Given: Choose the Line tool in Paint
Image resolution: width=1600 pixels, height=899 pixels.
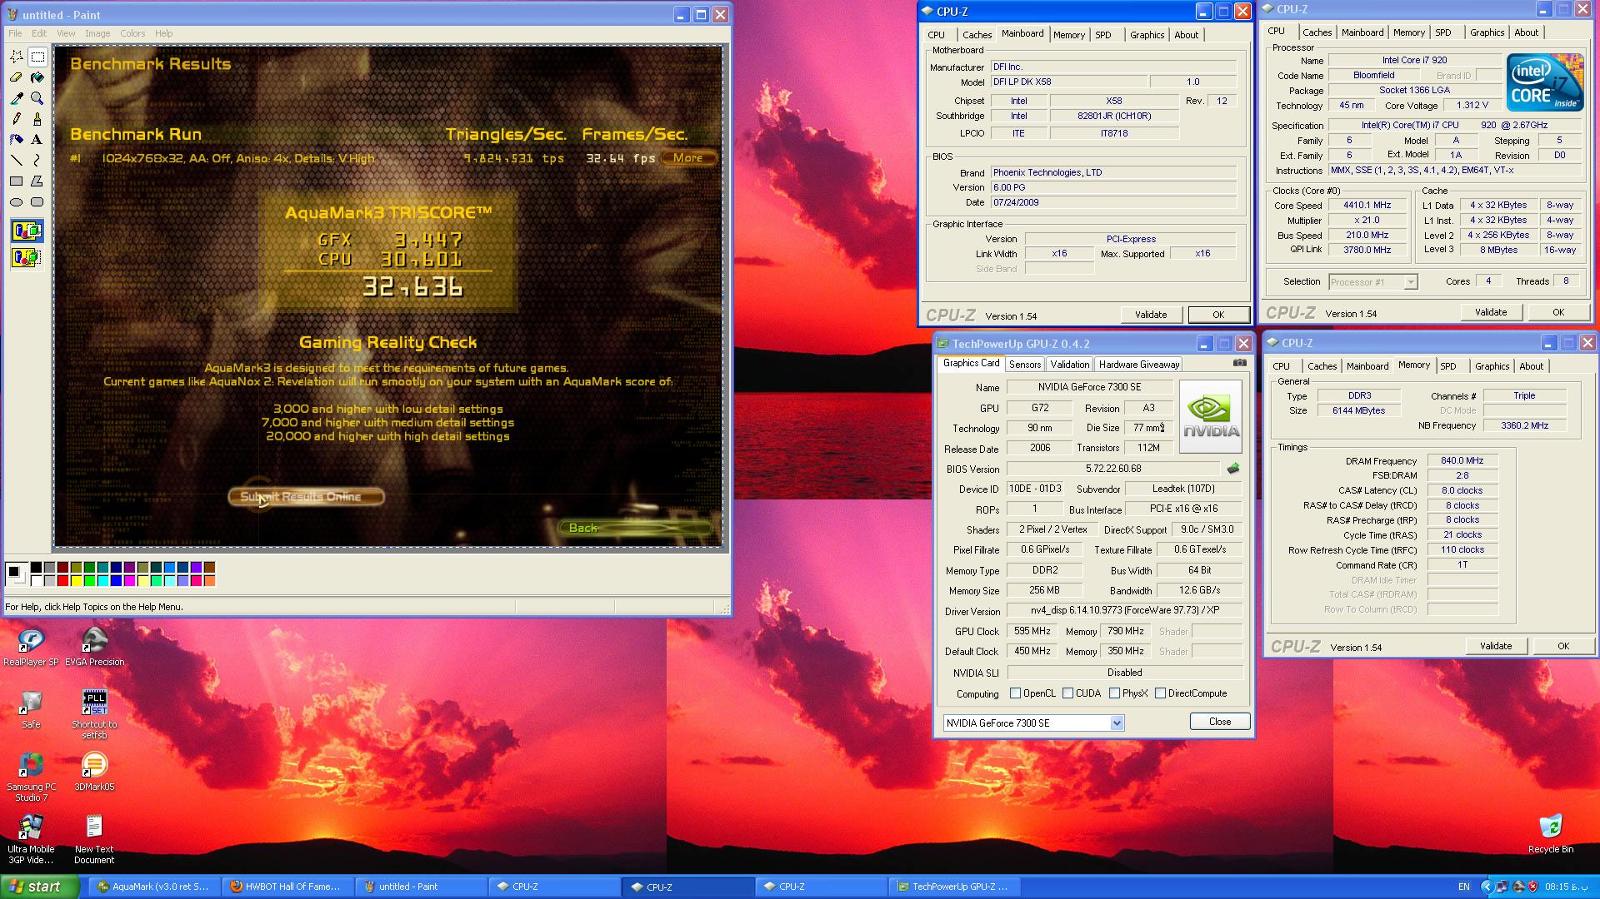Looking at the screenshot, I should tap(16, 160).
